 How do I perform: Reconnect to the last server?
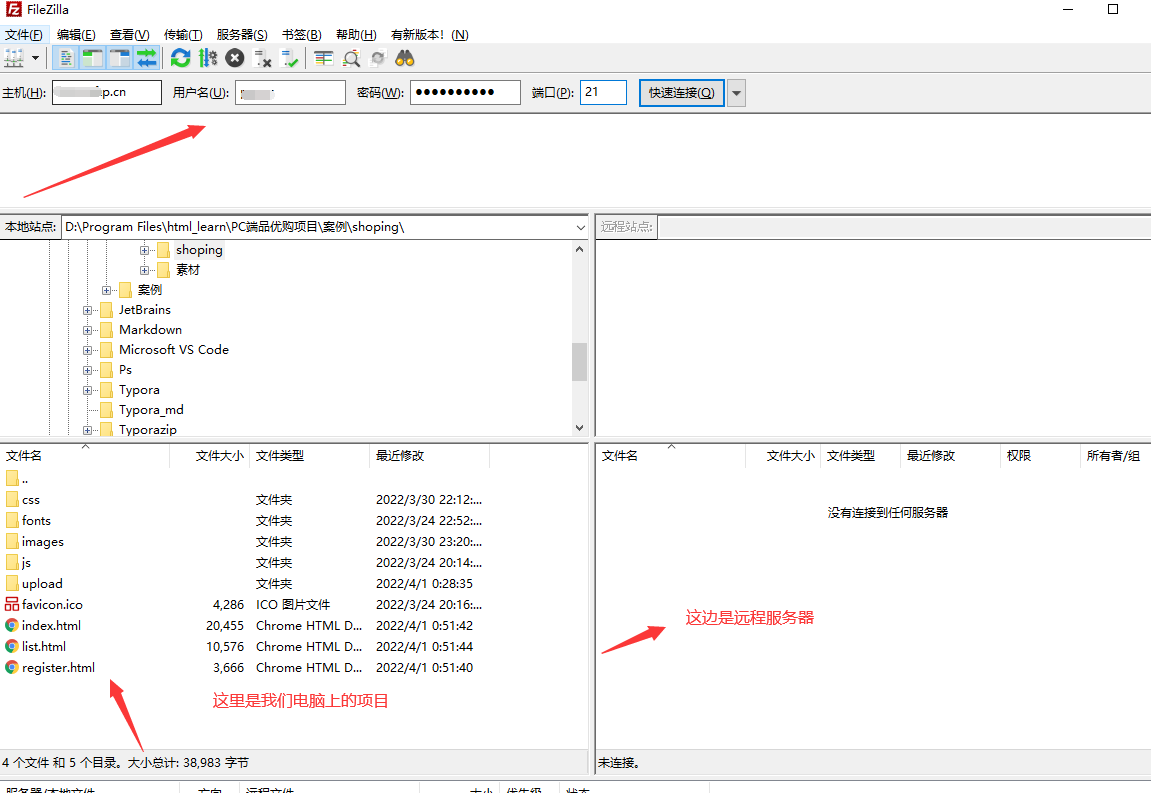tap(289, 58)
